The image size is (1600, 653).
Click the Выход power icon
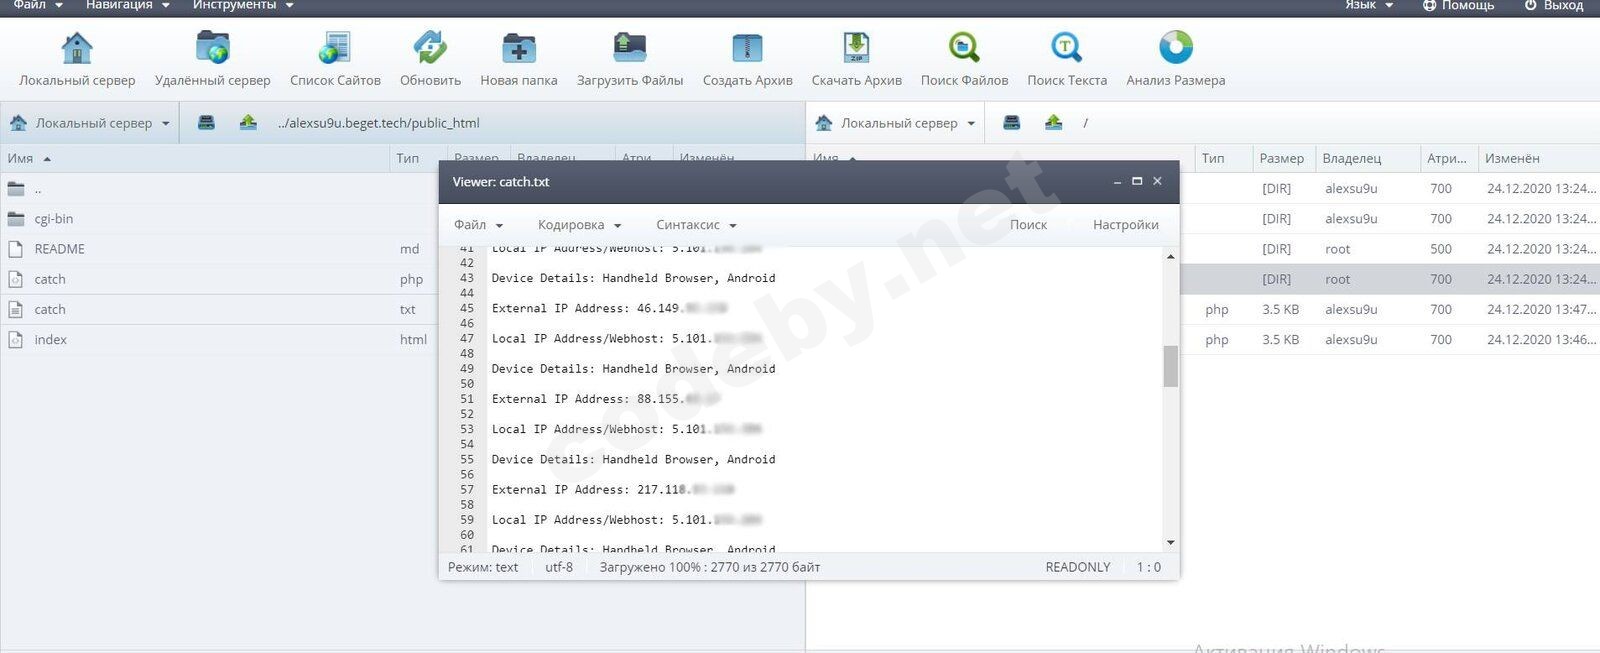pyautogui.click(x=1530, y=6)
